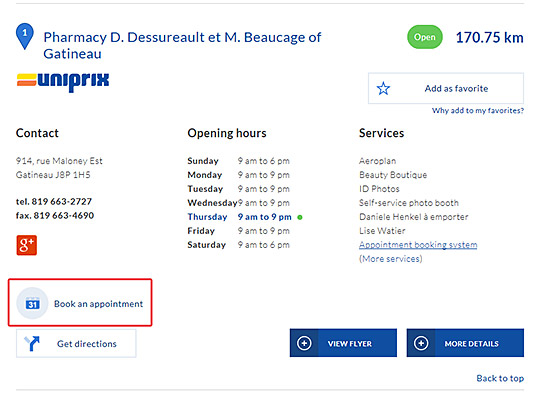Viewport: 540px width, 394px height.
Task: Click Gatineau J8P 1H5 postal line
Action: [53, 175]
